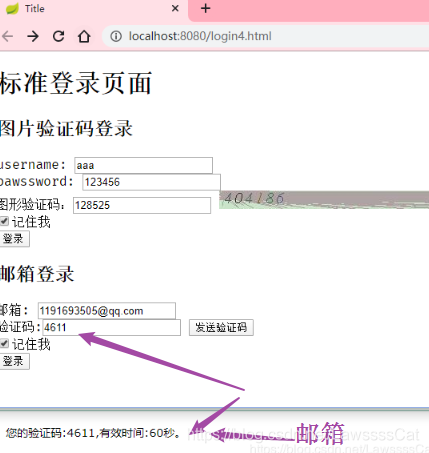Focus the 邮箱 field with 1191693505@qq.com
The height and width of the screenshot is (453, 429).
tap(107, 311)
